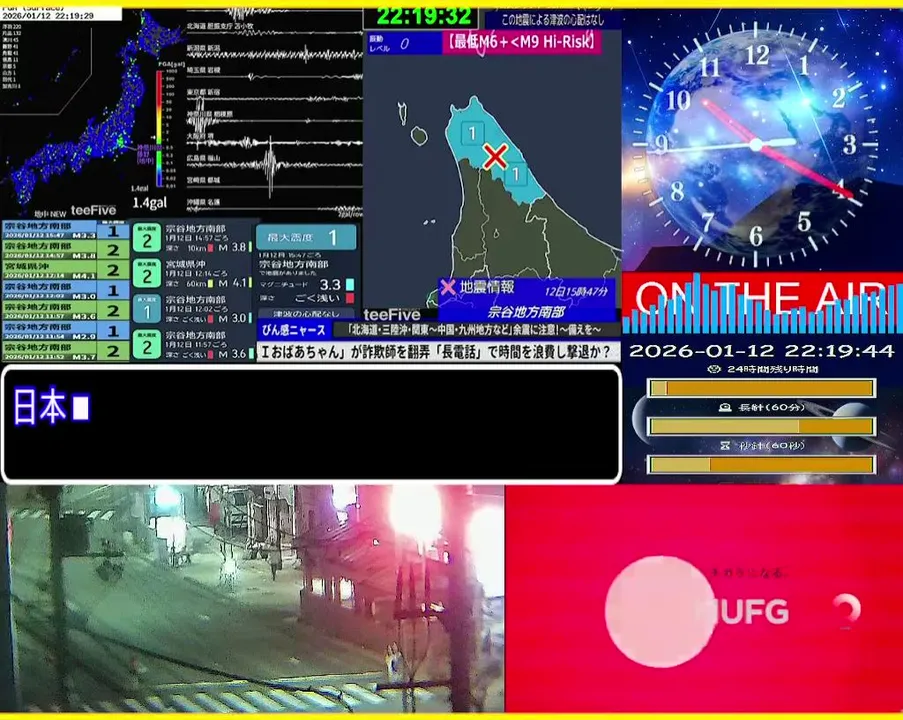Viewport: 903px width, 720px height.
Task: Click the yellow depth square in the 60km row
Action: [210, 283]
